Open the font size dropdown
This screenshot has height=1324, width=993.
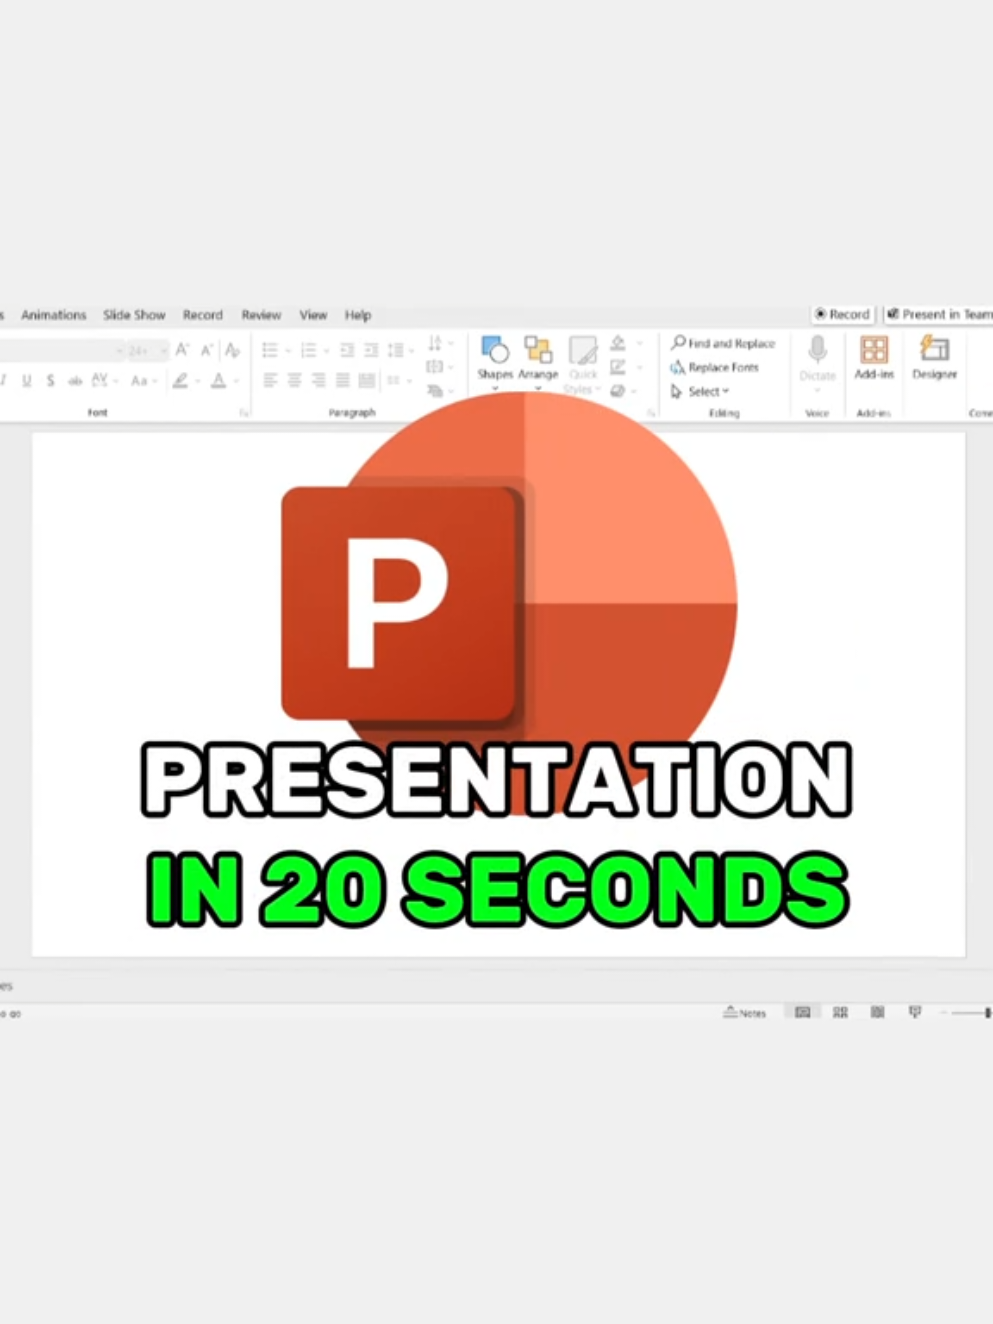pyautogui.click(x=163, y=351)
